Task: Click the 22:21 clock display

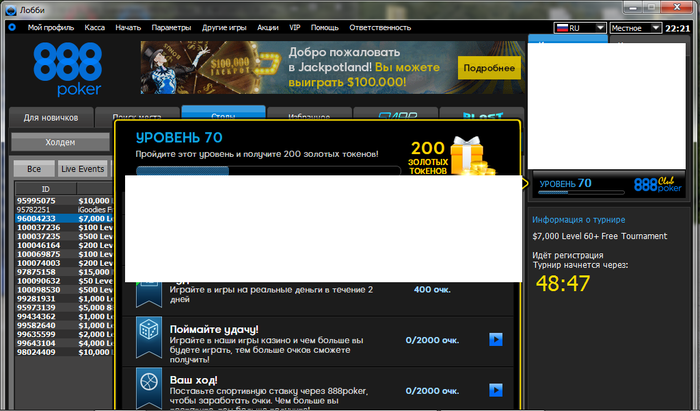Action: pyautogui.click(x=678, y=28)
